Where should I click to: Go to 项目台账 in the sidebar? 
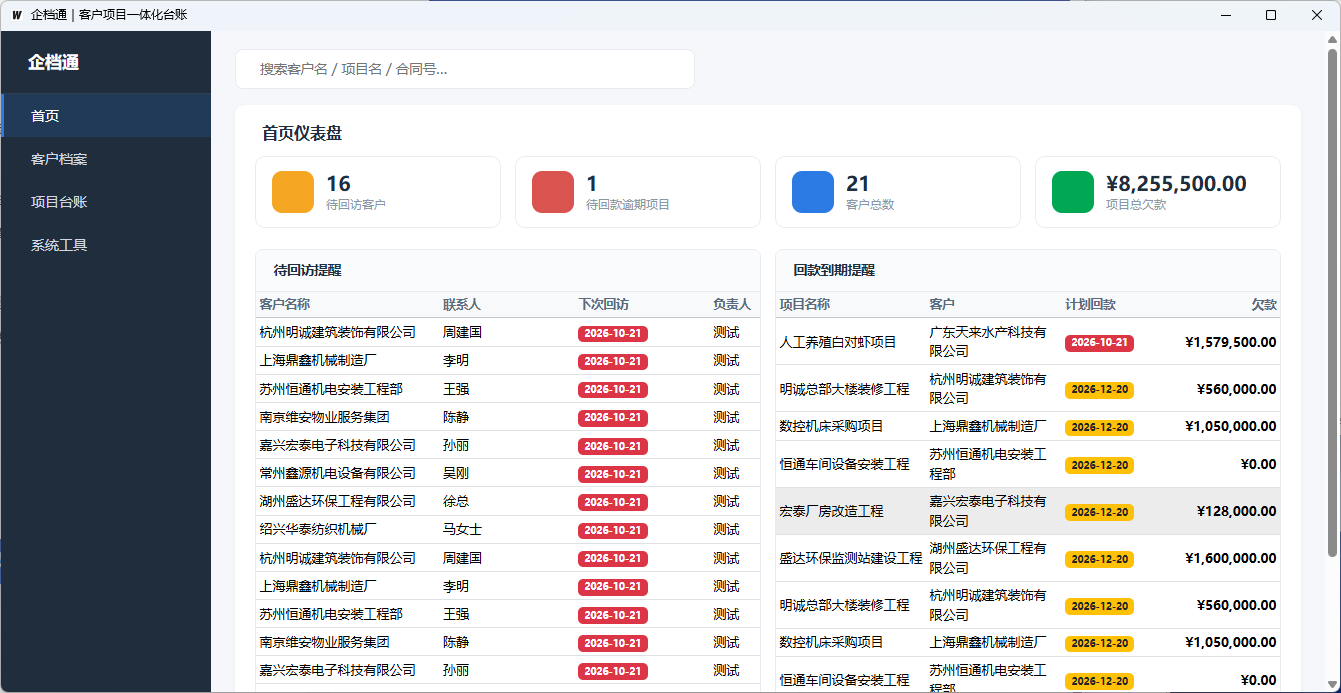pos(106,202)
